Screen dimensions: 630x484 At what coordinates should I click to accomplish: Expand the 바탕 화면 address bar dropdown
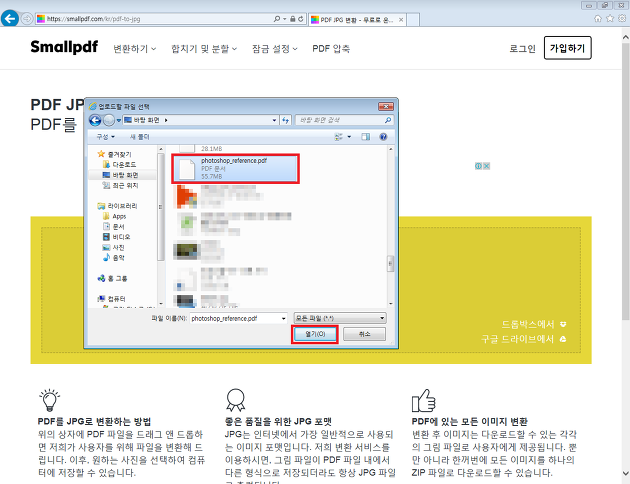coord(274,120)
